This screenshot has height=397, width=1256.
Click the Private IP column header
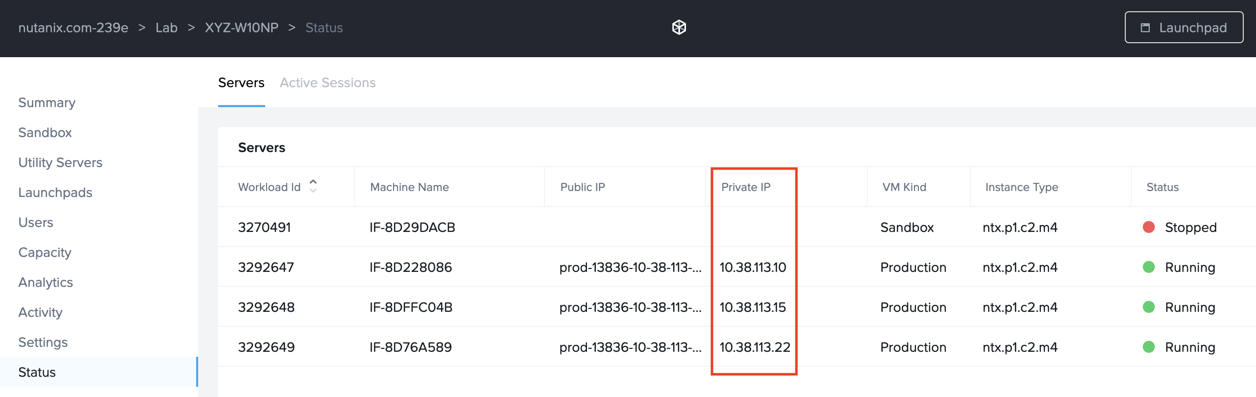[x=746, y=187]
